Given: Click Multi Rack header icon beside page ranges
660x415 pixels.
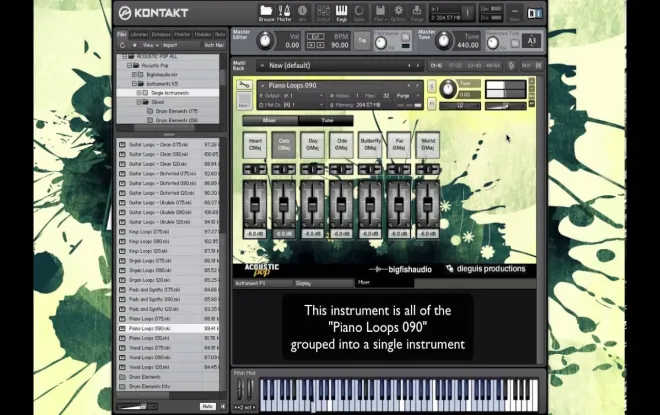Looking at the screenshot, I should (x=511, y=66).
